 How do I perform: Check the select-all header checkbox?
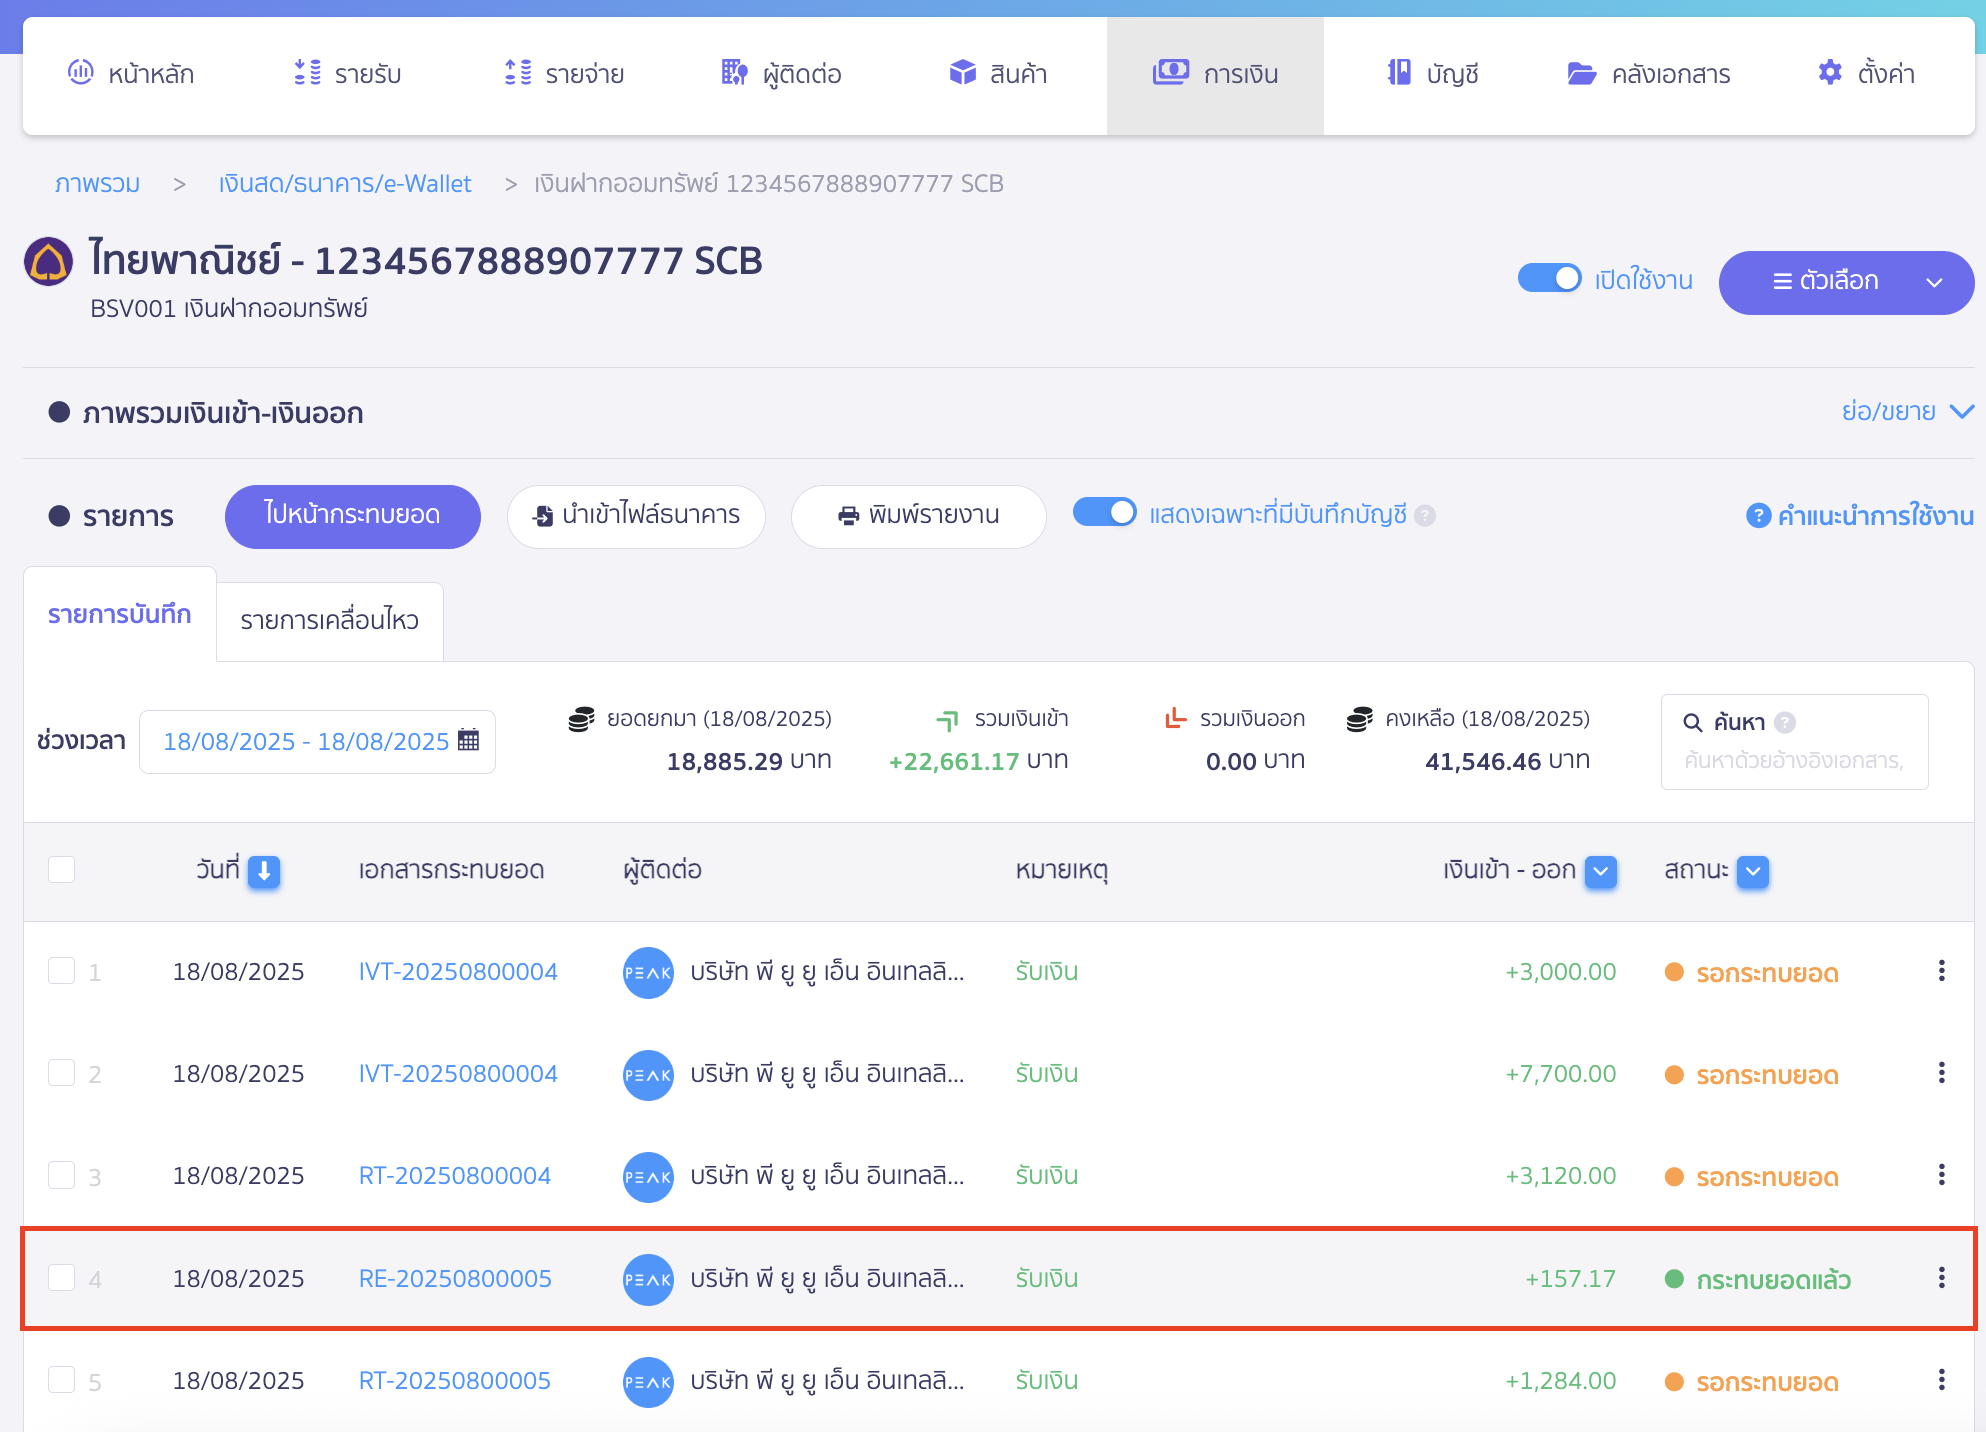pos(62,870)
